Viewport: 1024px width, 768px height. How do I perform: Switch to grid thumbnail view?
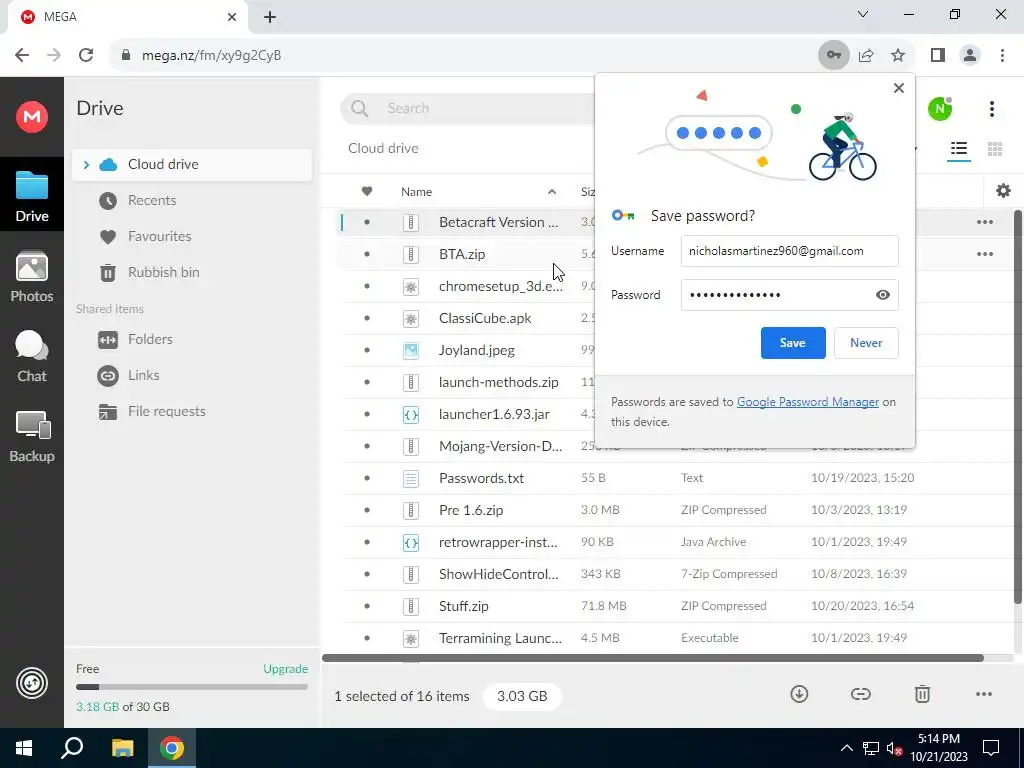pos(995,149)
